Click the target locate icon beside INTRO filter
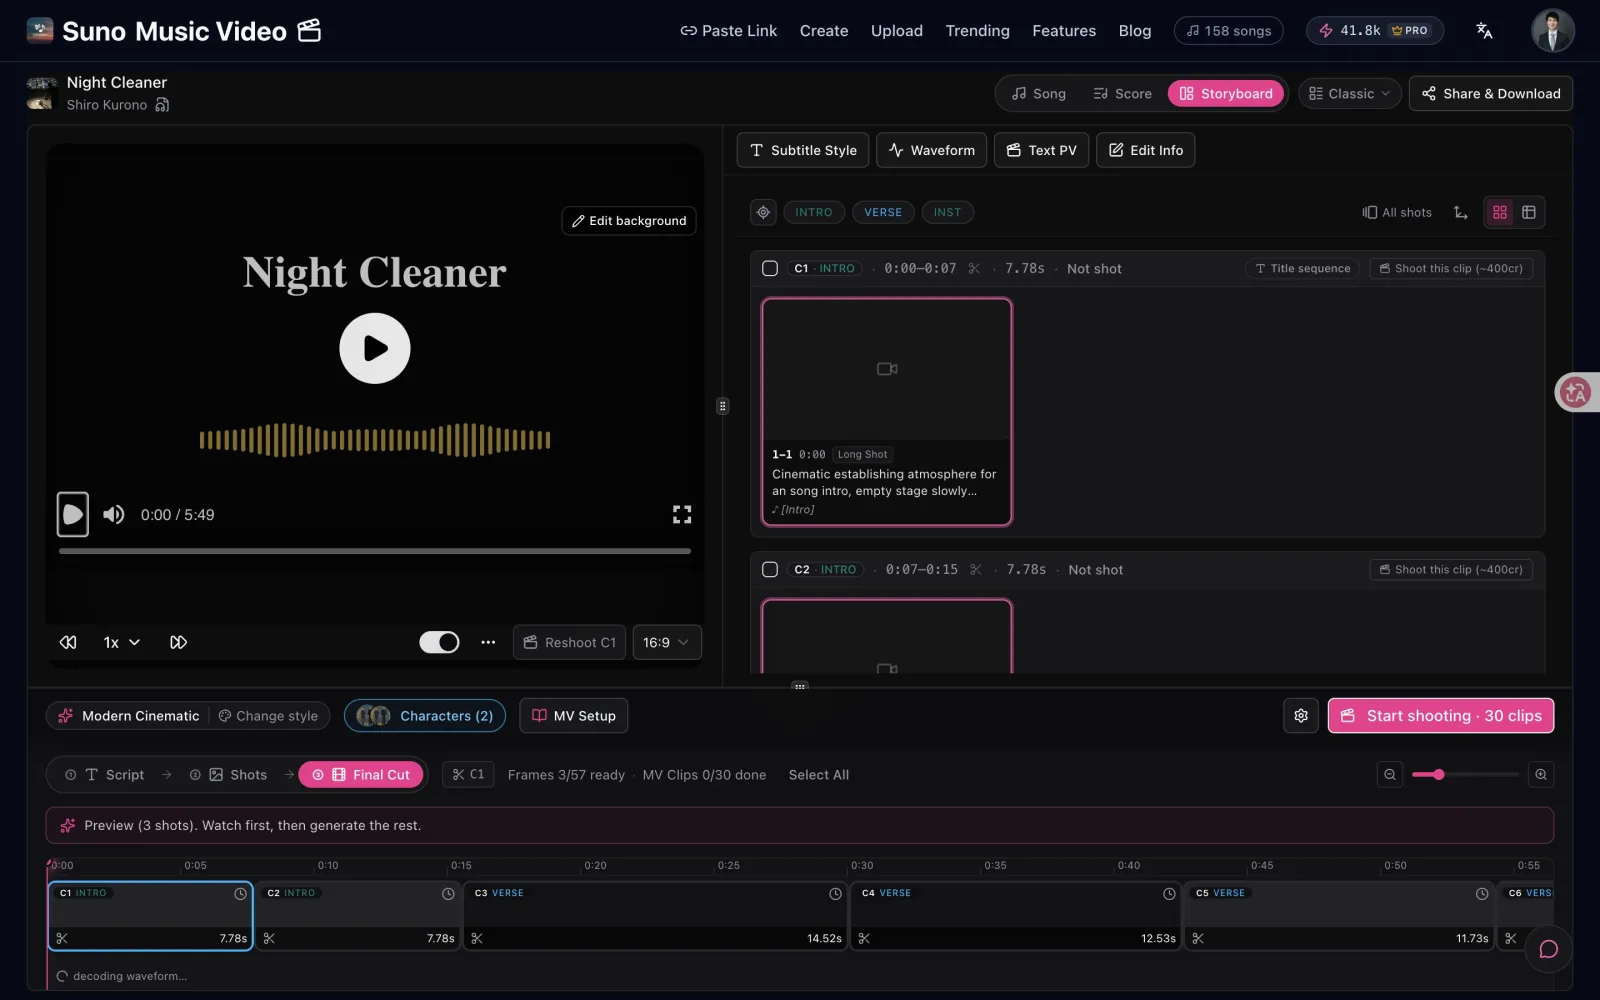The image size is (1600, 1000). coord(763,212)
